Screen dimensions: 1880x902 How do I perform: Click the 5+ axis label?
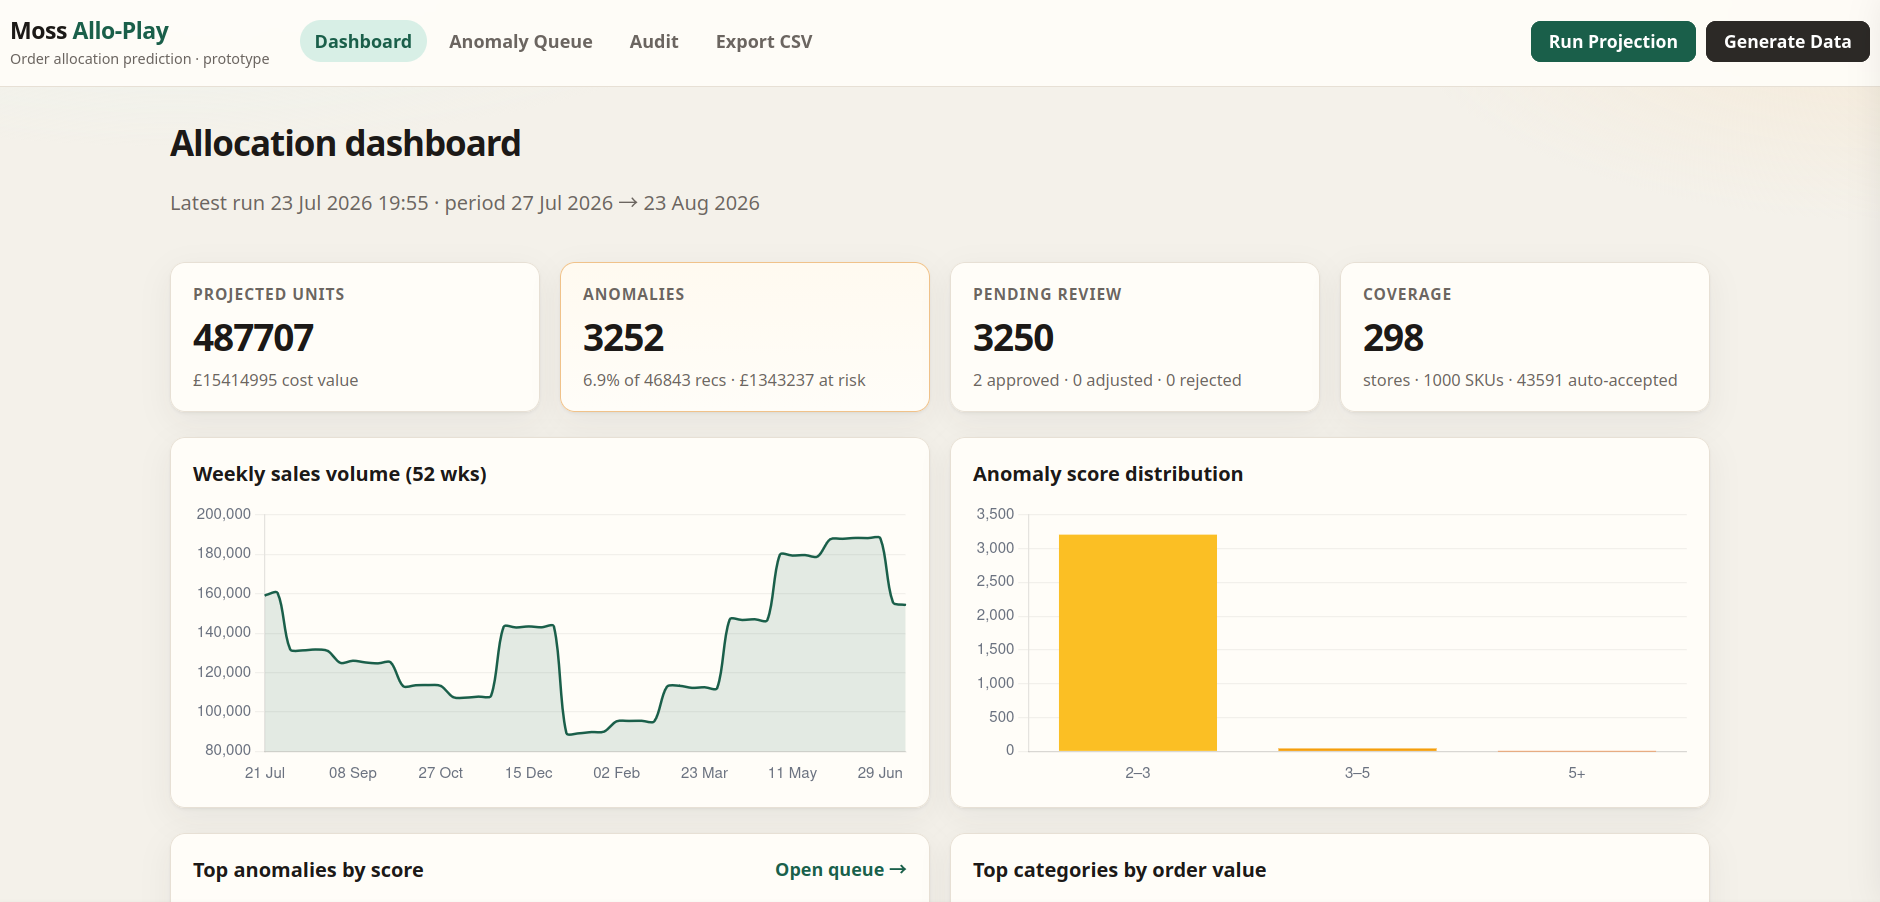coord(1577,773)
